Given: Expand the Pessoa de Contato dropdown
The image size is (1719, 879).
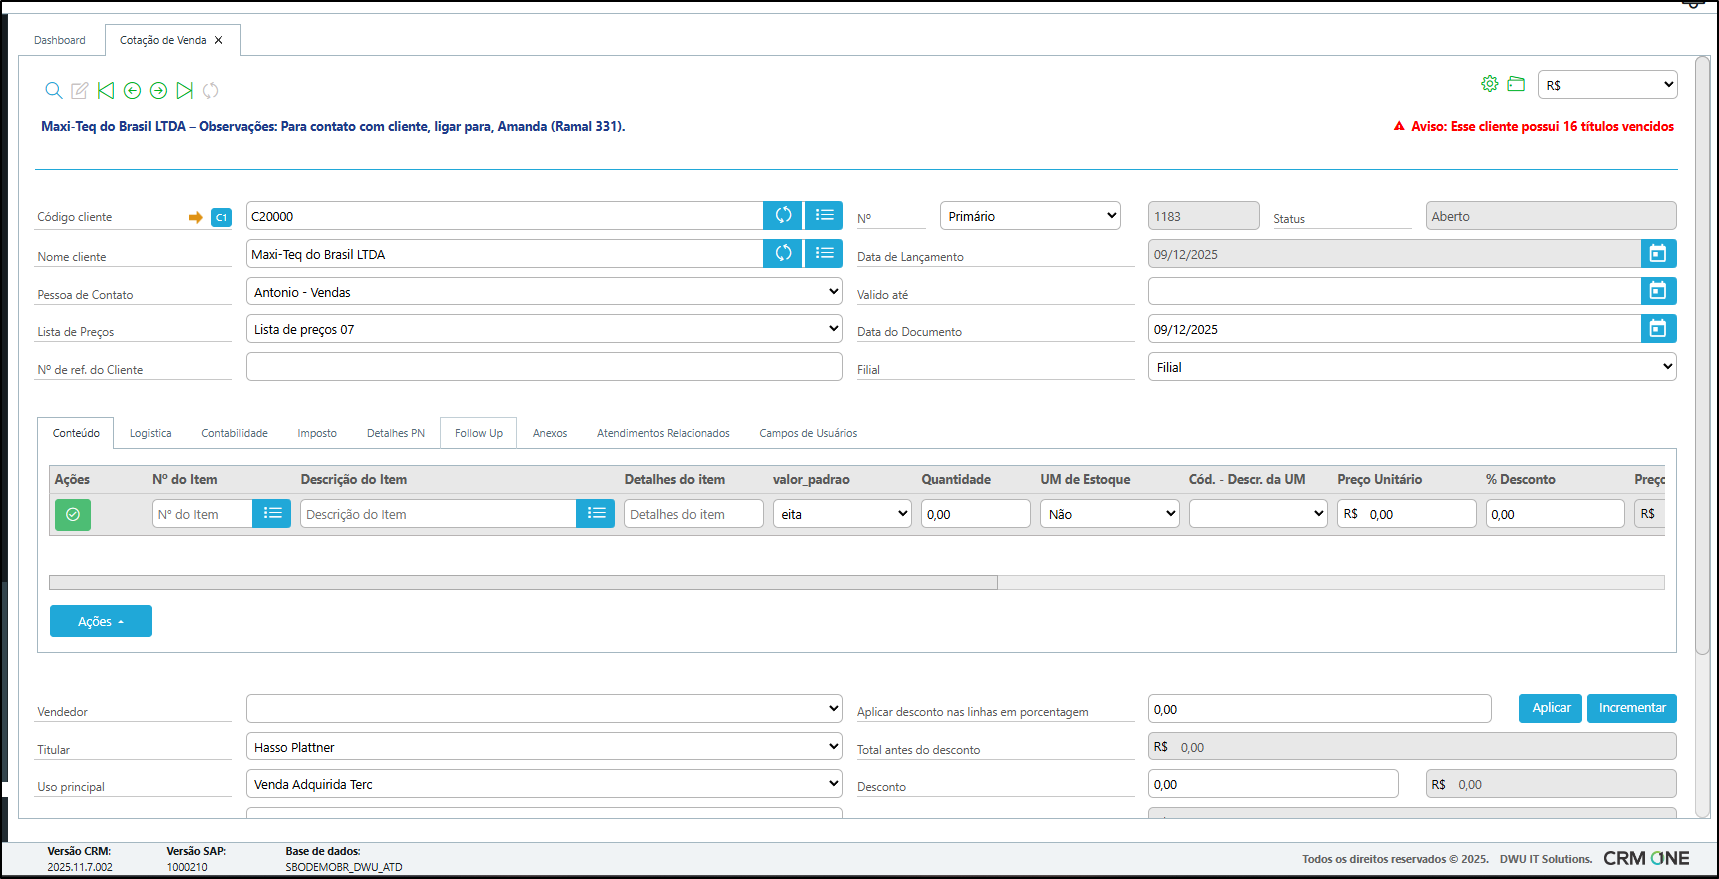Looking at the screenshot, I should coord(544,292).
